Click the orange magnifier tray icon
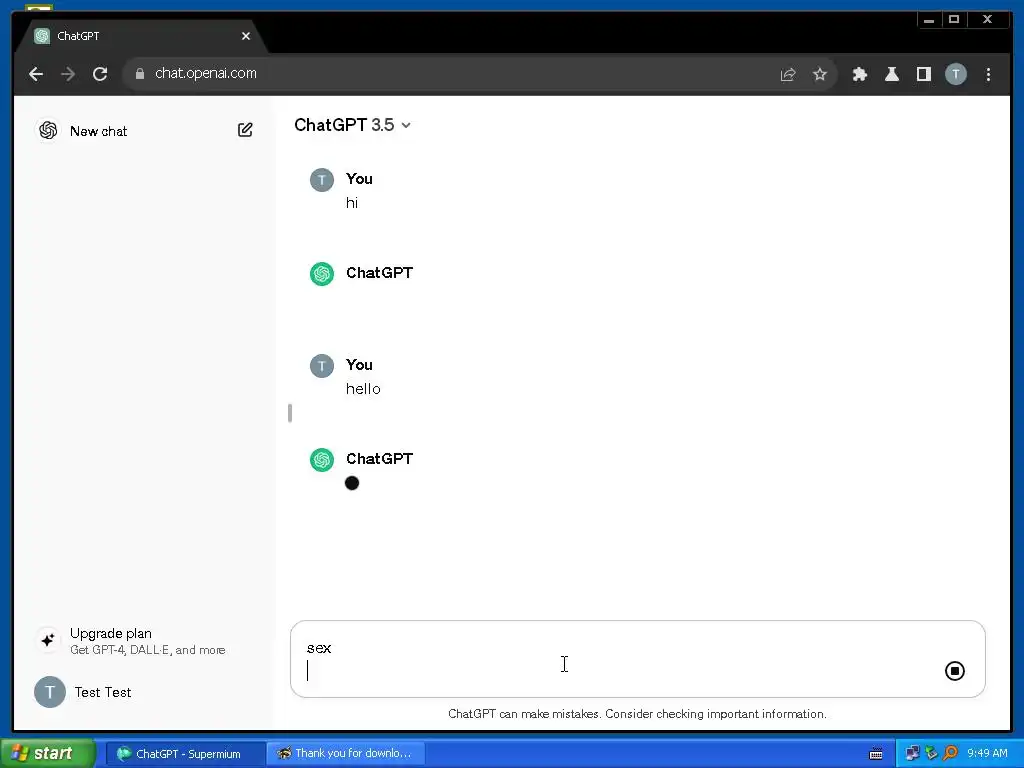 950,754
